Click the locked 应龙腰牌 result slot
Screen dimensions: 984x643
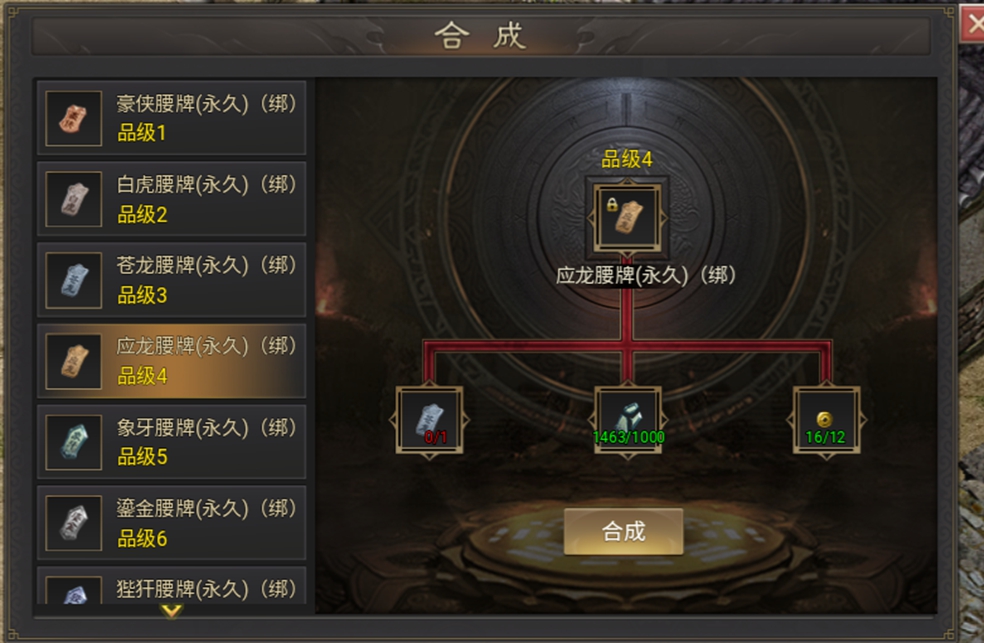pos(627,218)
